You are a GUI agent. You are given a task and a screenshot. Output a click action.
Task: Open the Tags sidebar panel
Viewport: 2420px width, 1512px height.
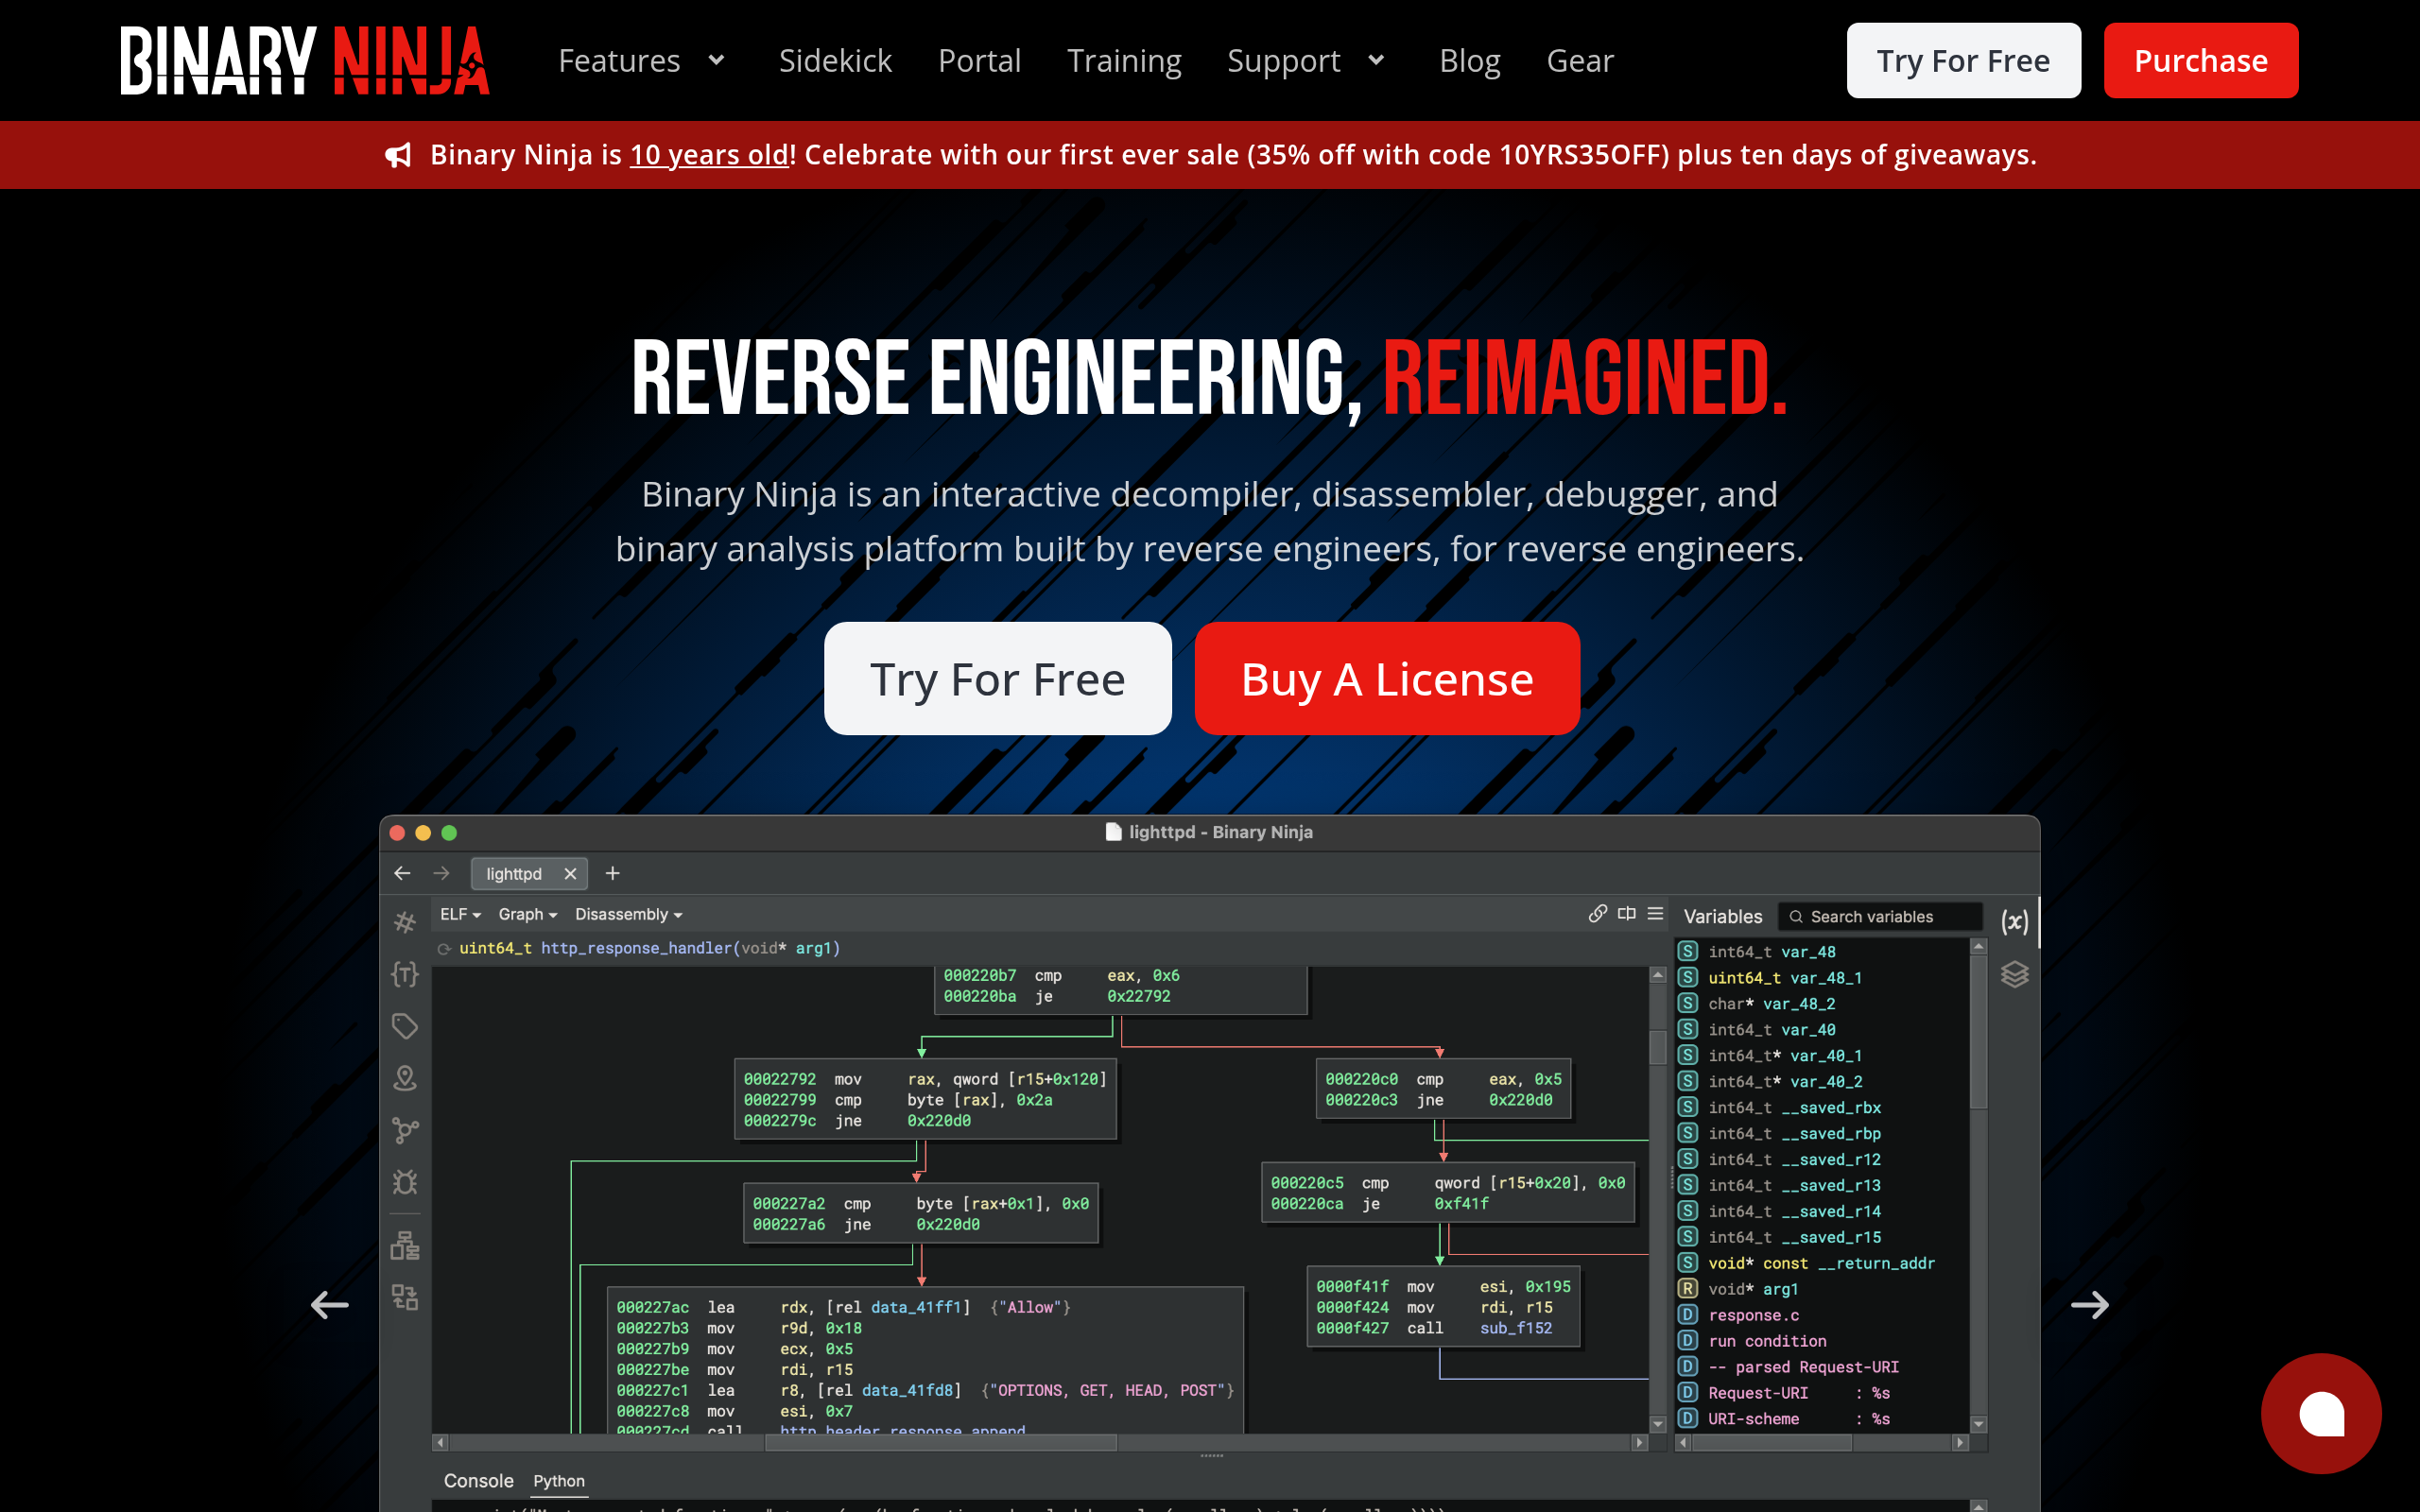(x=405, y=1026)
